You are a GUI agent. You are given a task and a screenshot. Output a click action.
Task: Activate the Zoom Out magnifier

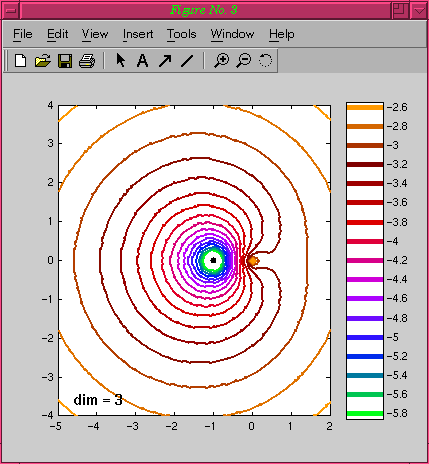click(x=244, y=61)
